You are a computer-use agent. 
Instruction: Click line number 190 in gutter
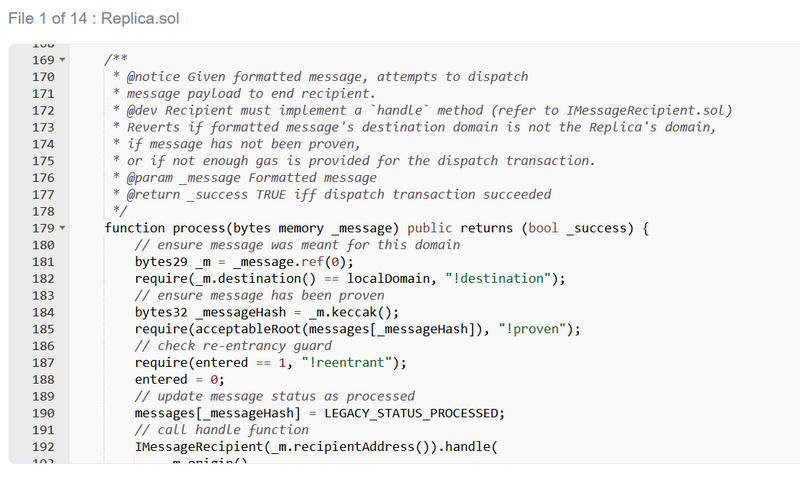[x=43, y=413]
